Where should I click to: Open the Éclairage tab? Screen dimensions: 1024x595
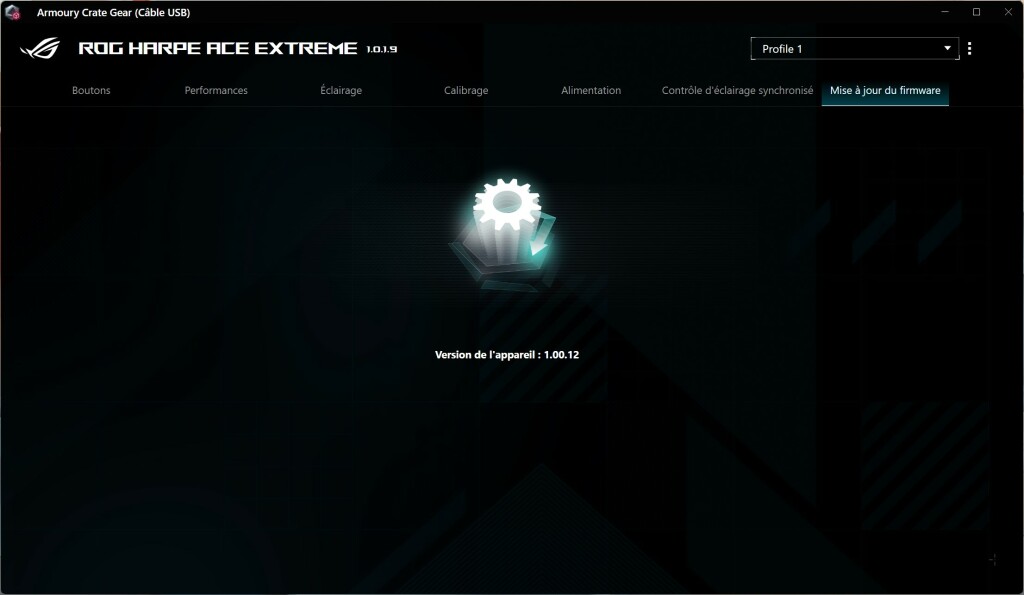[x=341, y=90]
